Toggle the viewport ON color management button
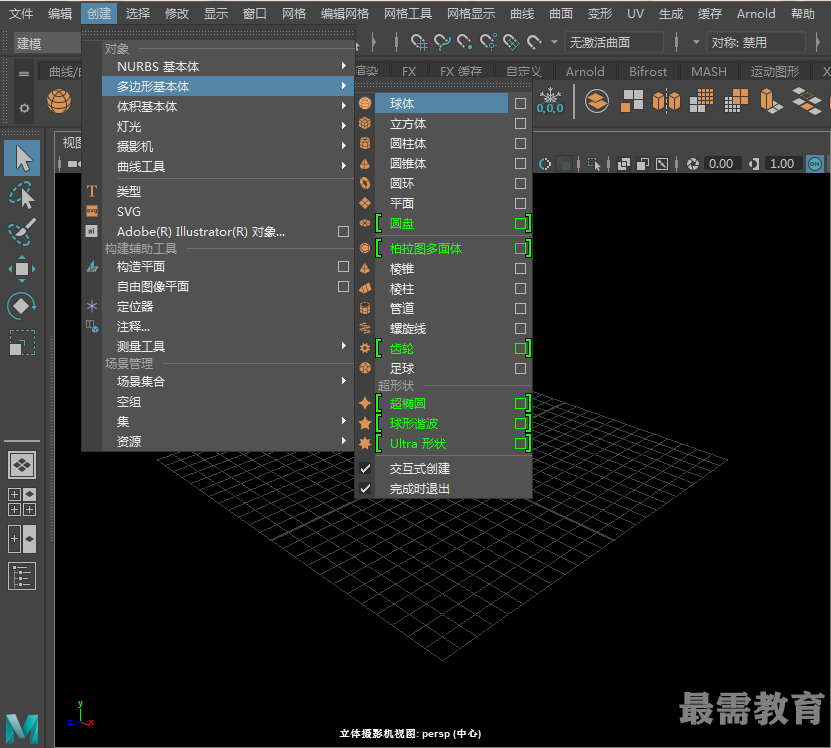Image resolution: width=831 pixels, height=748 pixels. coord(815,164)
